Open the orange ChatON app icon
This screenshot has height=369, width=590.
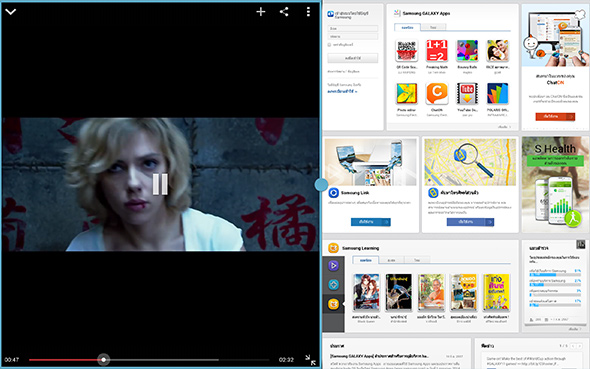pos(437,93)
